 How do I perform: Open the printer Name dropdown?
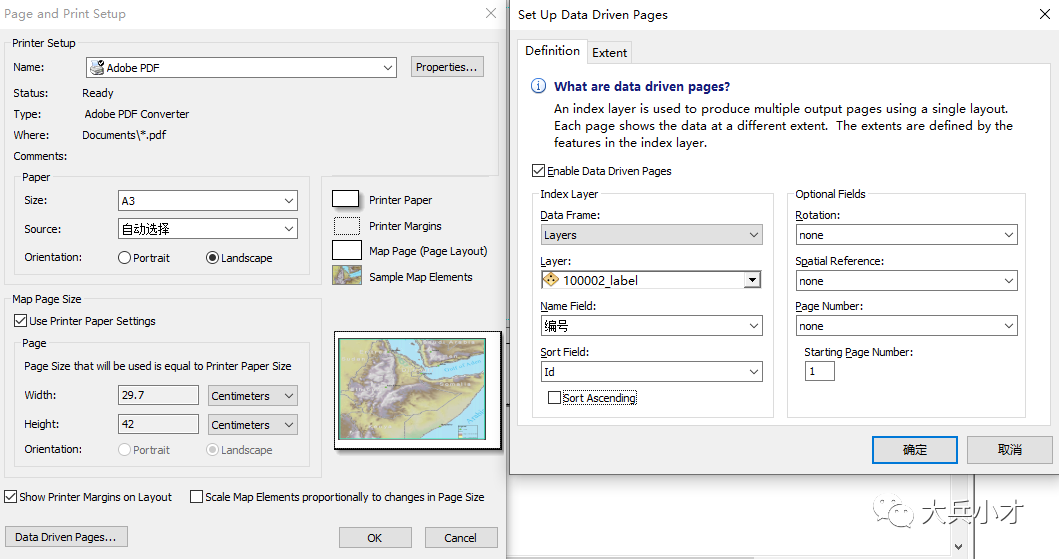point(241,68)
